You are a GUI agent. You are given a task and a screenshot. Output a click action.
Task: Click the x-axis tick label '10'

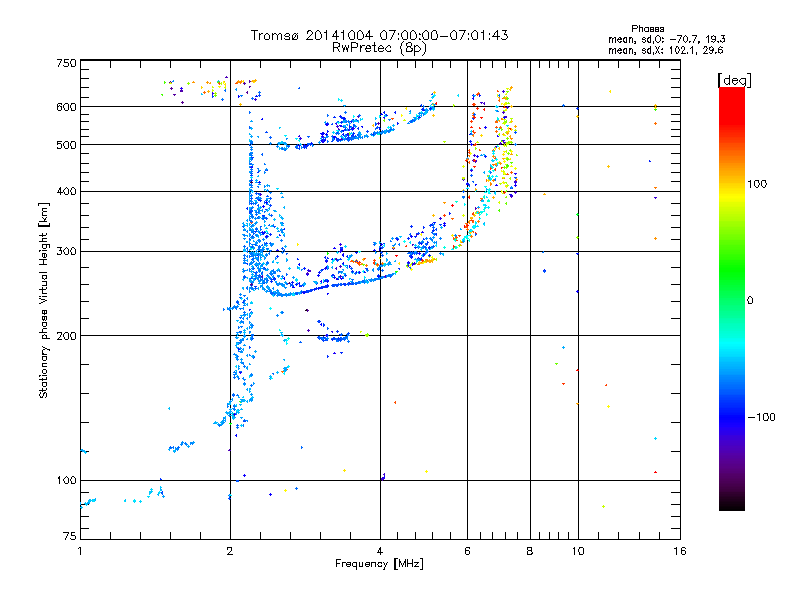click(x=578, y=551)
